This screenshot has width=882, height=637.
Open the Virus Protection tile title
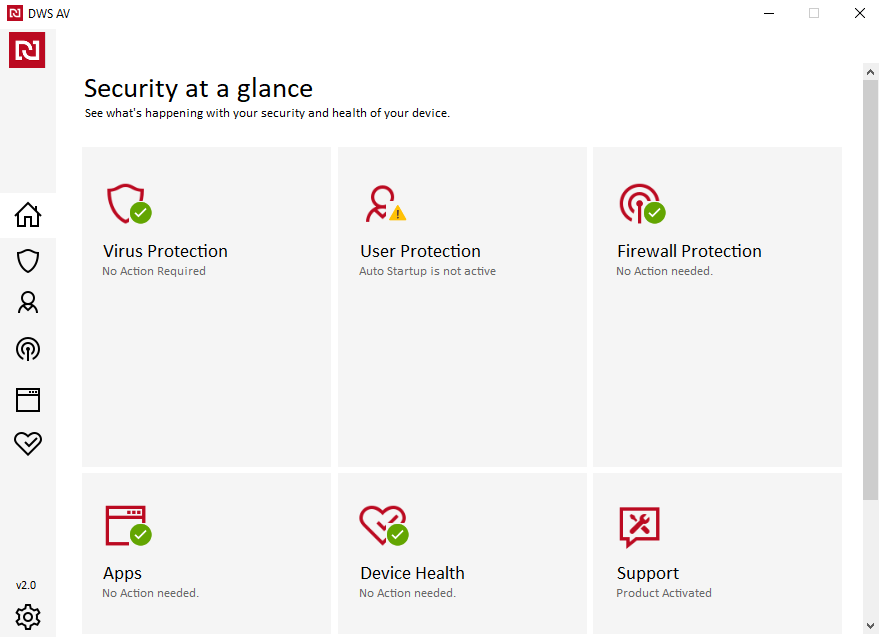click(165, 251)
